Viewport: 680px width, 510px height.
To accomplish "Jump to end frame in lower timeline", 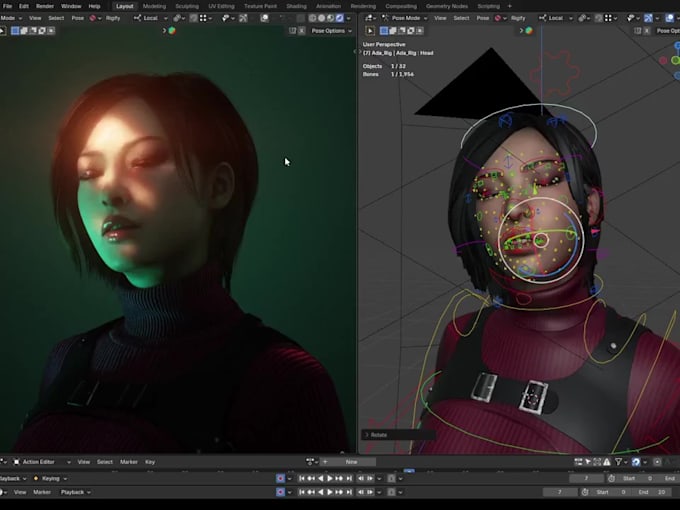I will [x=349, y=492].
